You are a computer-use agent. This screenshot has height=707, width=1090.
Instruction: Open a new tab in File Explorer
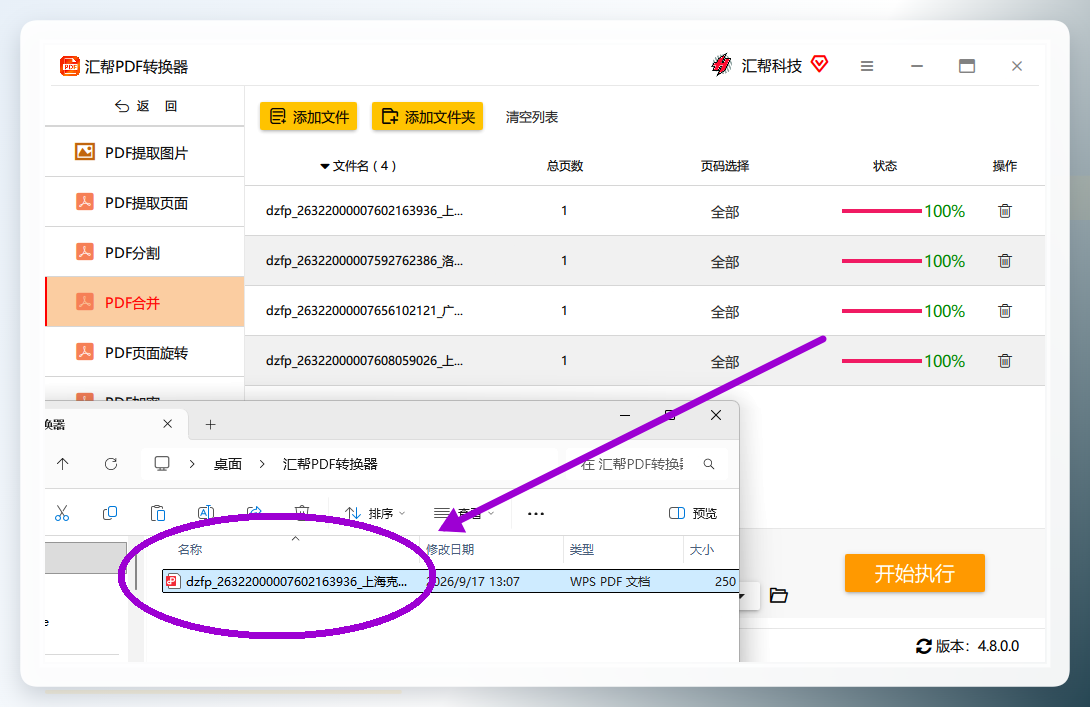coord(211,425)
